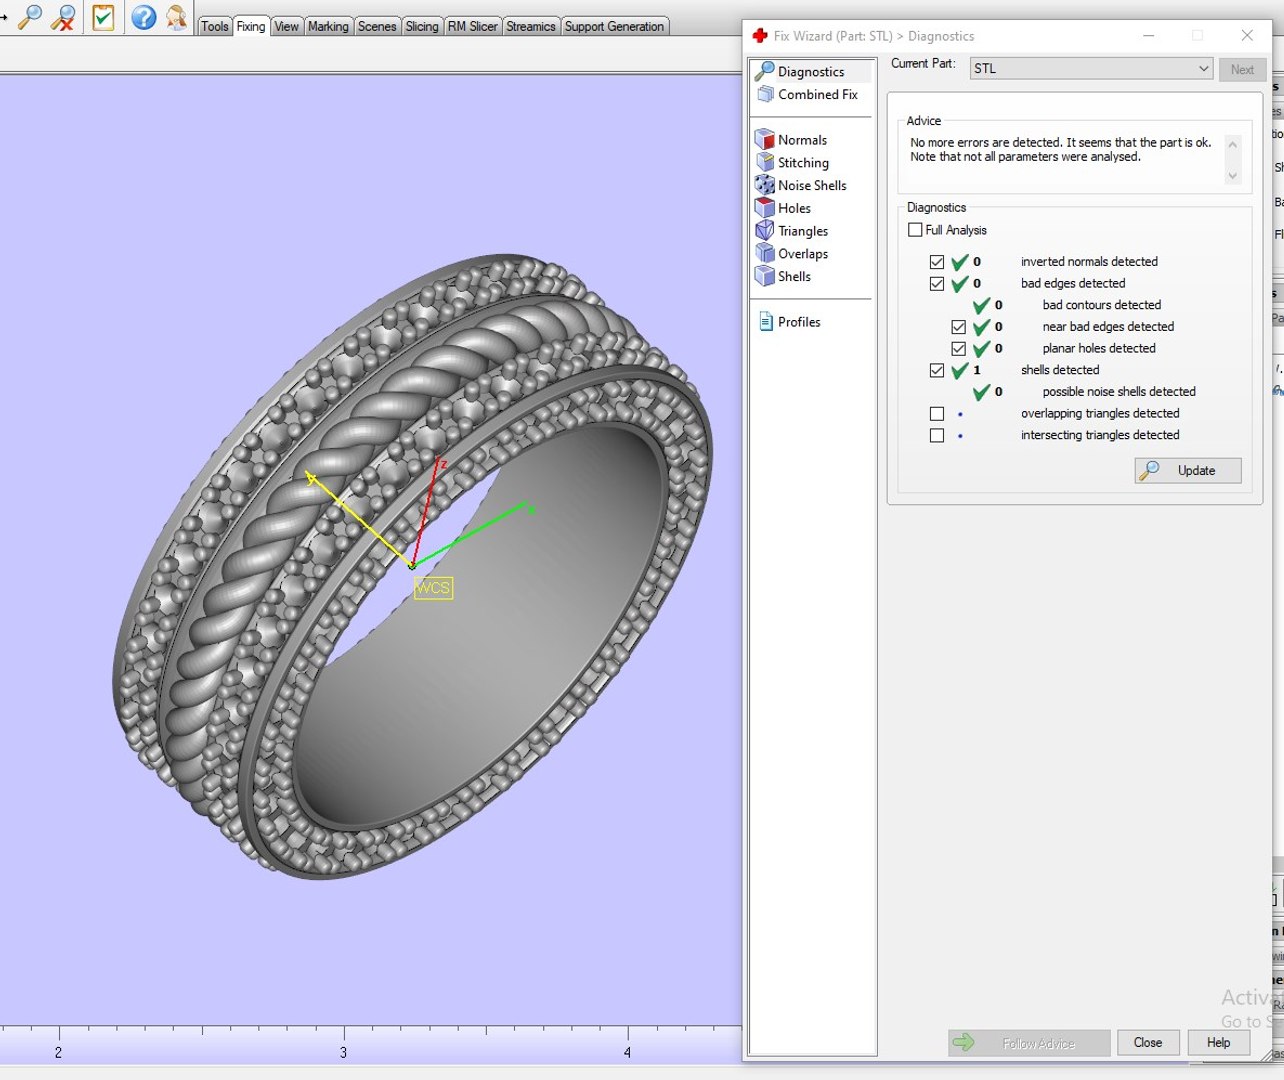This screenshot has width=1284, height=1080.
Task: Open help via the blue question mark icon
Action: click(144, 17)
